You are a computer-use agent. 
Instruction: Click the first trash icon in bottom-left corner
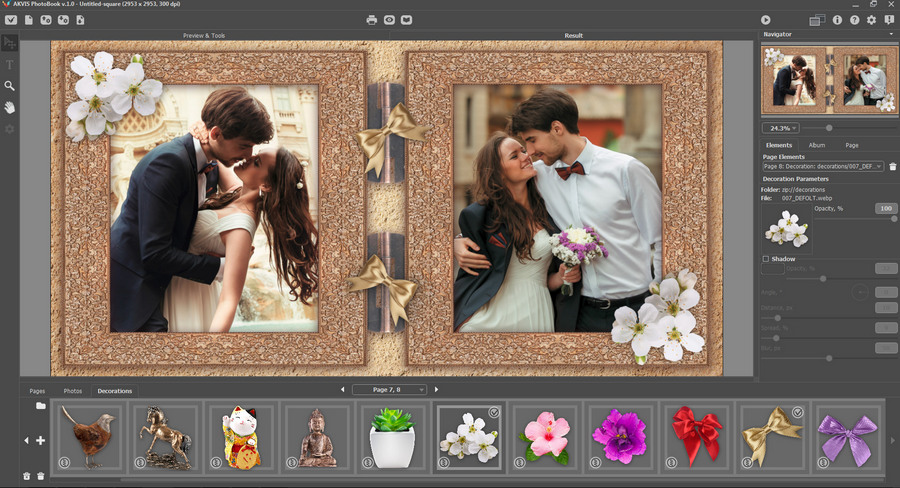point(26,476)
